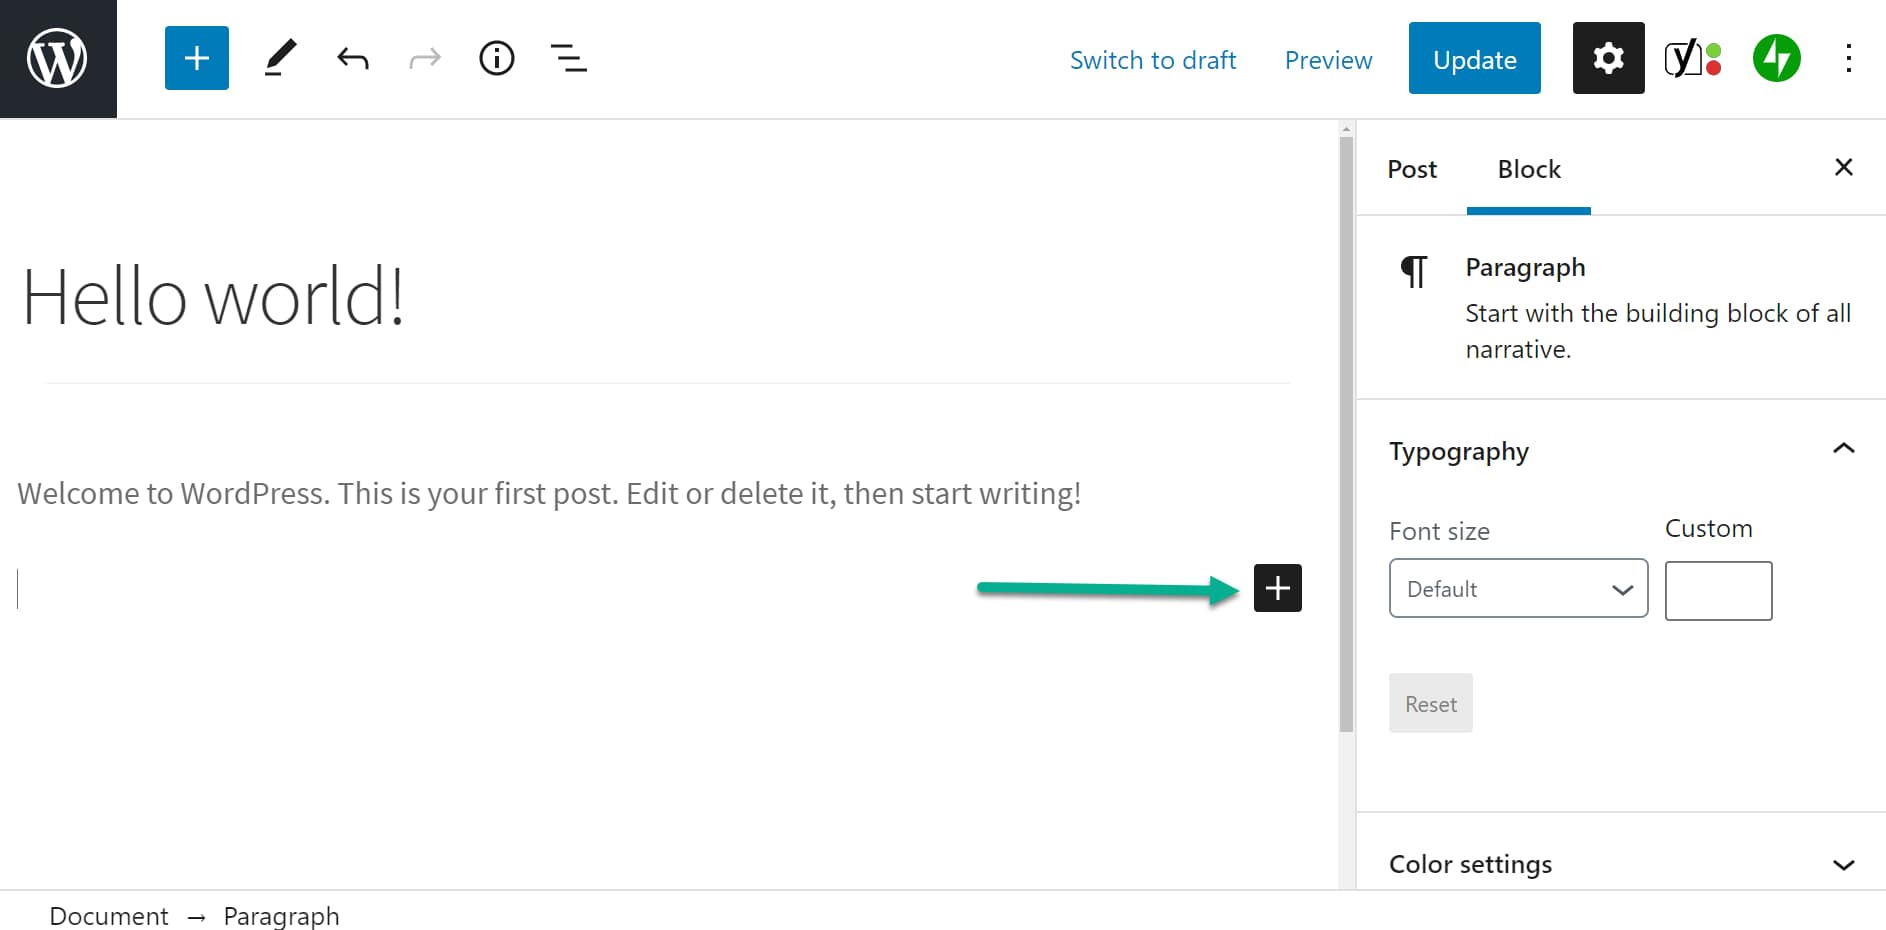
Task: Update the post
Action: (x=1474, y=59)
